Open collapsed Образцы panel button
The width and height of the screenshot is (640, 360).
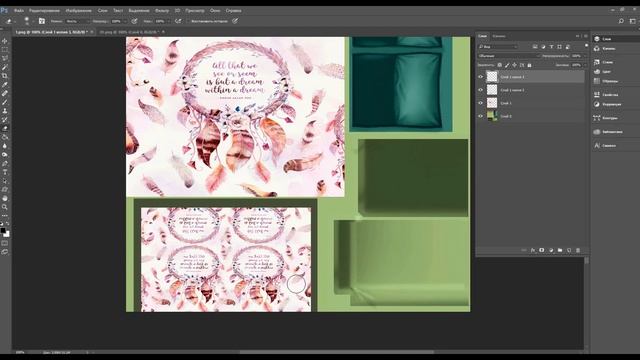tap(606, 81)
